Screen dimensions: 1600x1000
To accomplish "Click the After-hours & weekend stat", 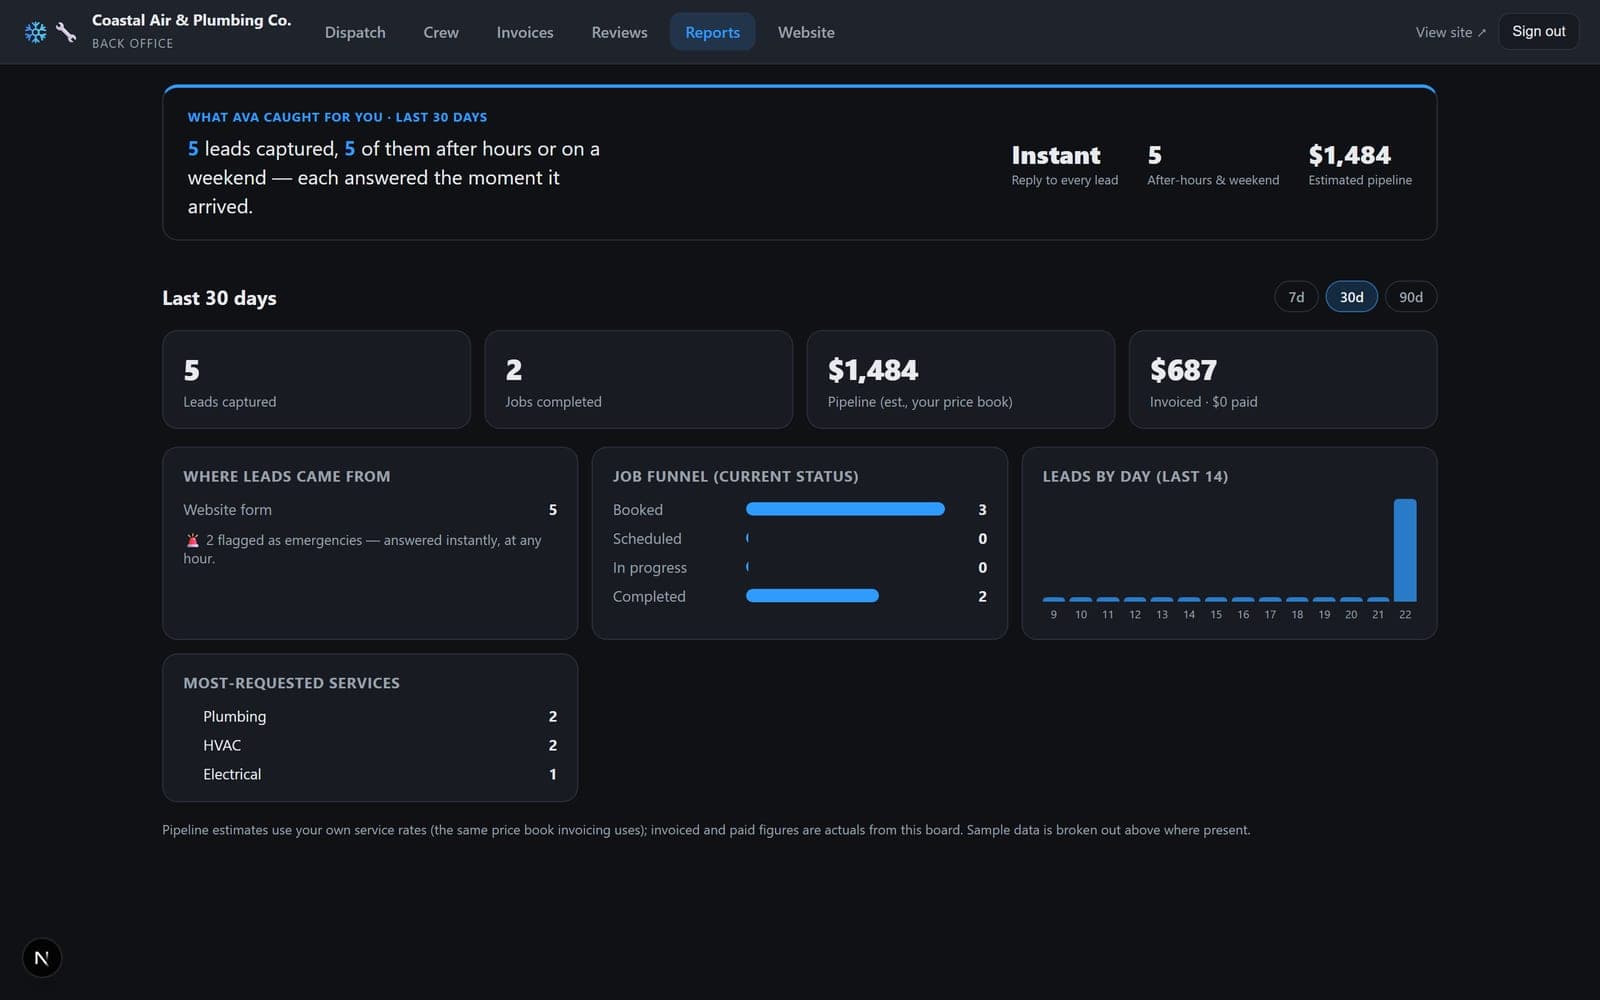I will 1213,165.
